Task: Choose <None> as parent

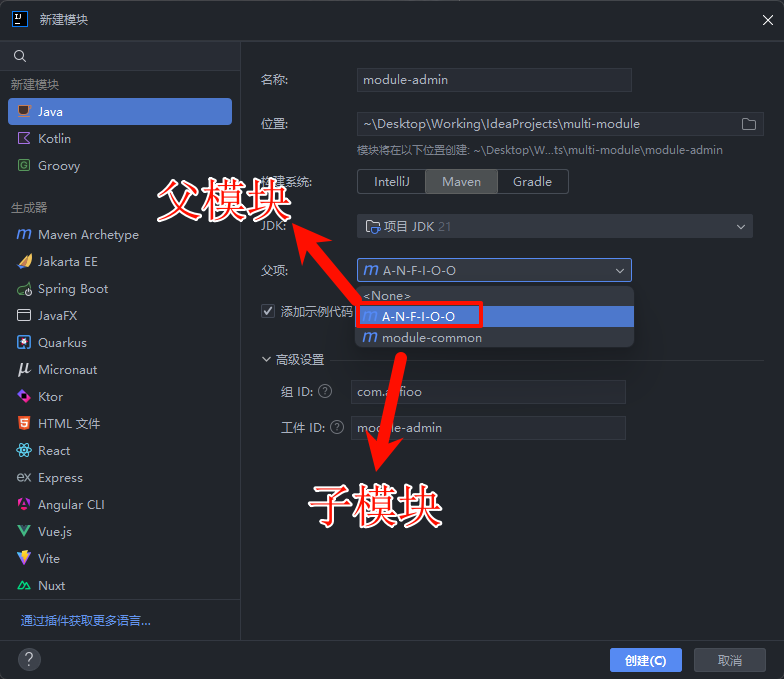Action: (x=494, y=296)
